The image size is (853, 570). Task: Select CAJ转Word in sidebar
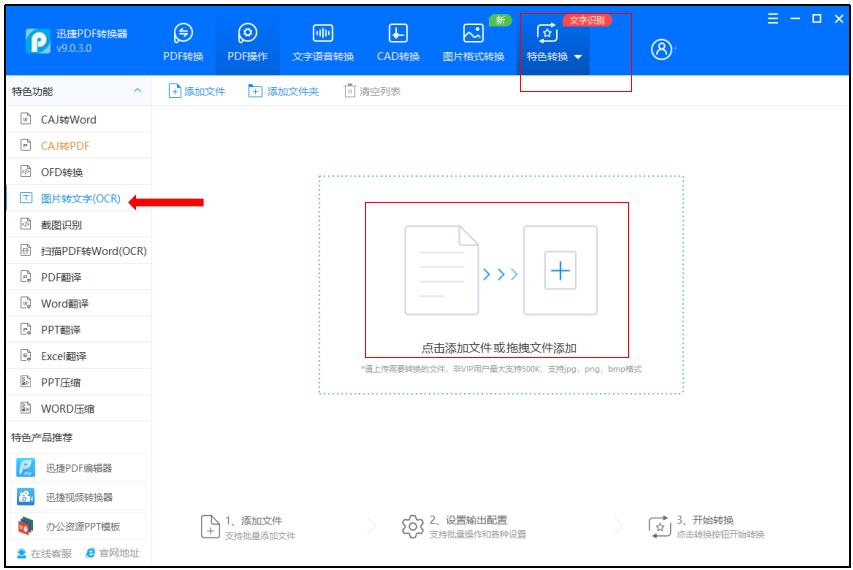point(79,119)
